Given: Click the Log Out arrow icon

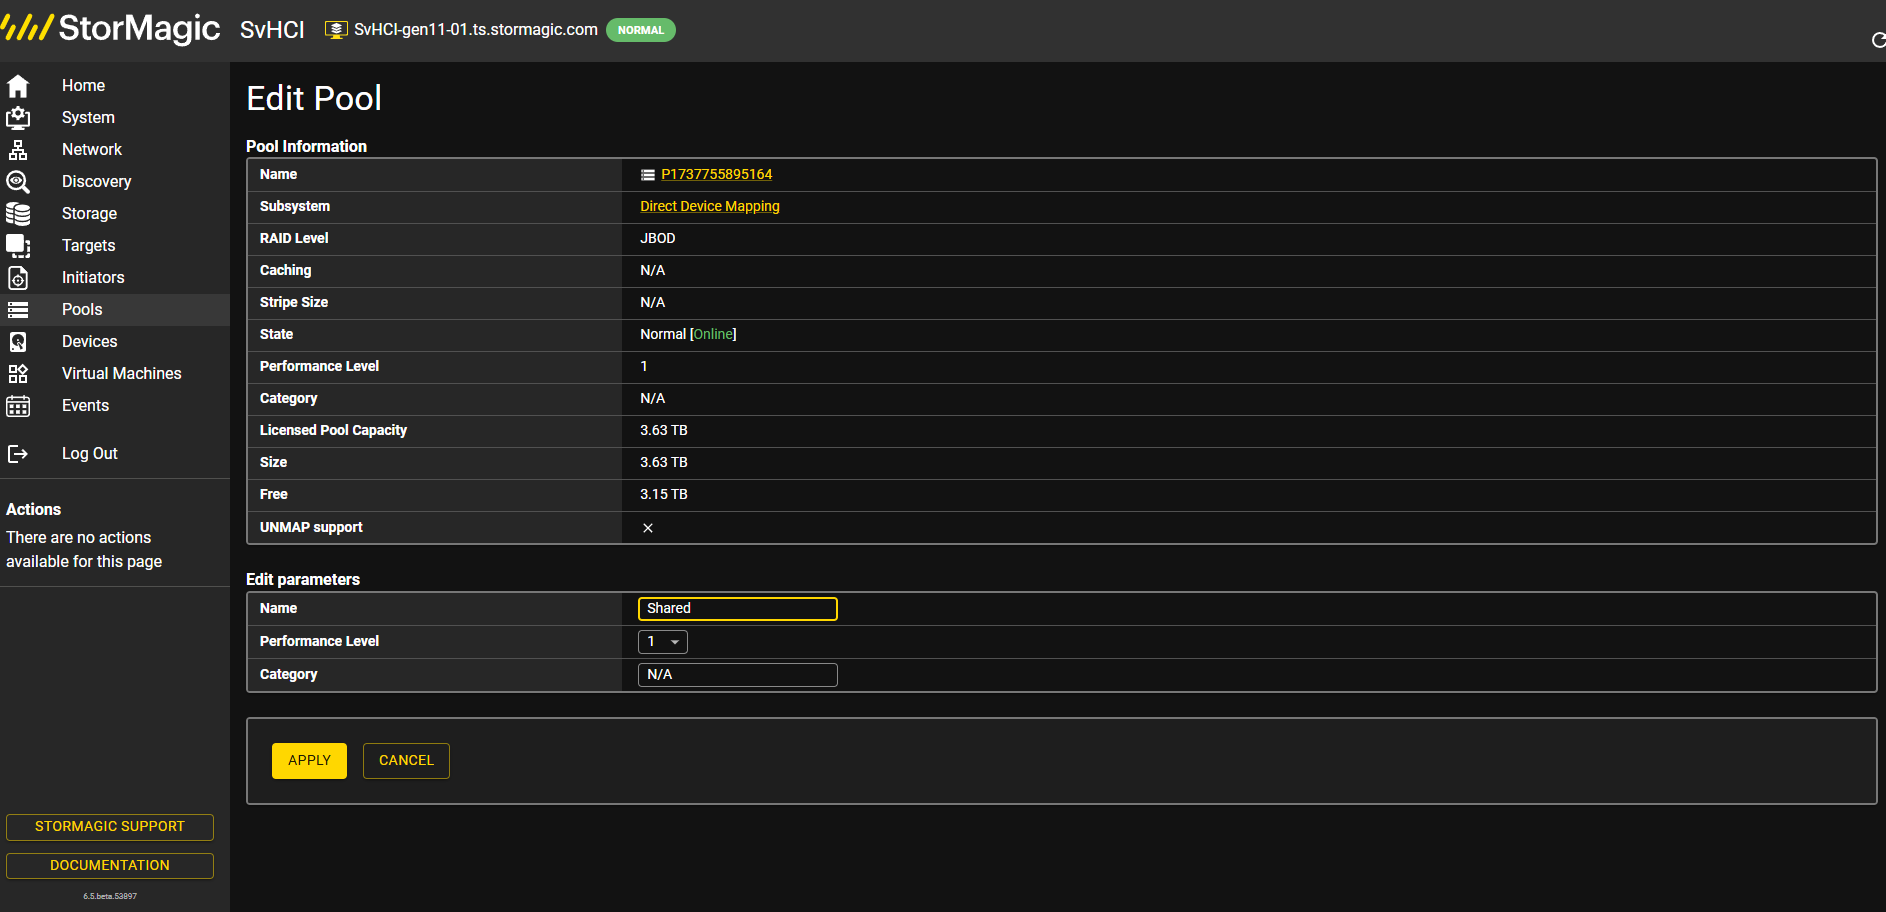Looking at the screenshot, I should 18,454.
